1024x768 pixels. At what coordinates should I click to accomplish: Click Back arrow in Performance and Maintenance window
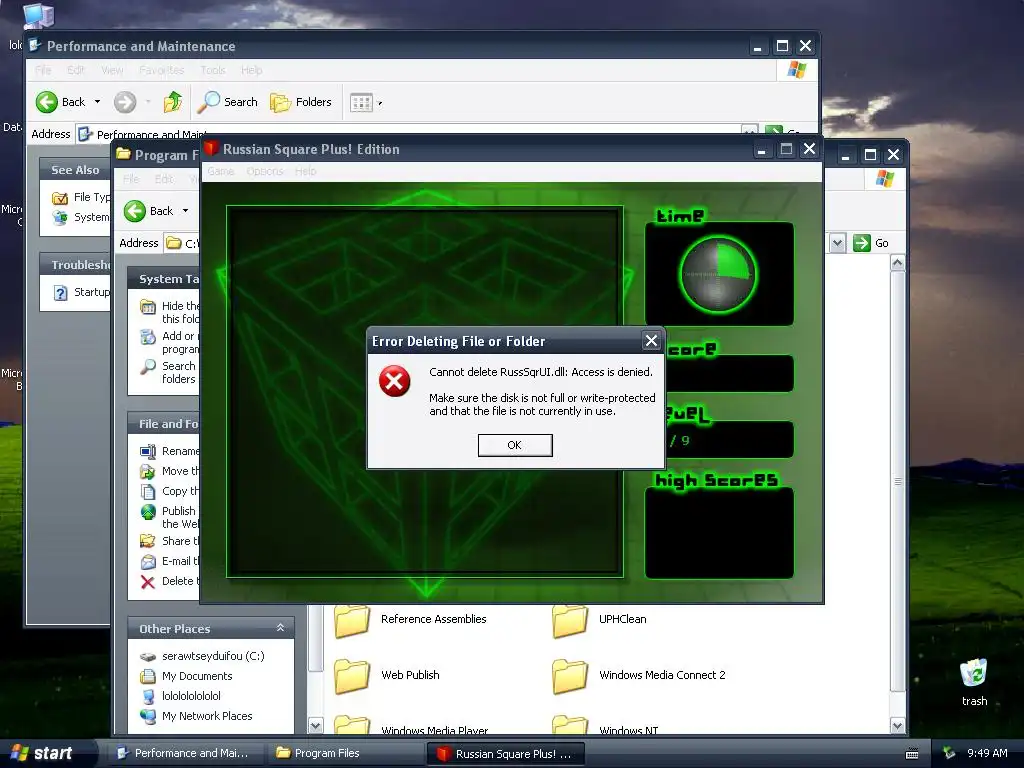point(47,102)
